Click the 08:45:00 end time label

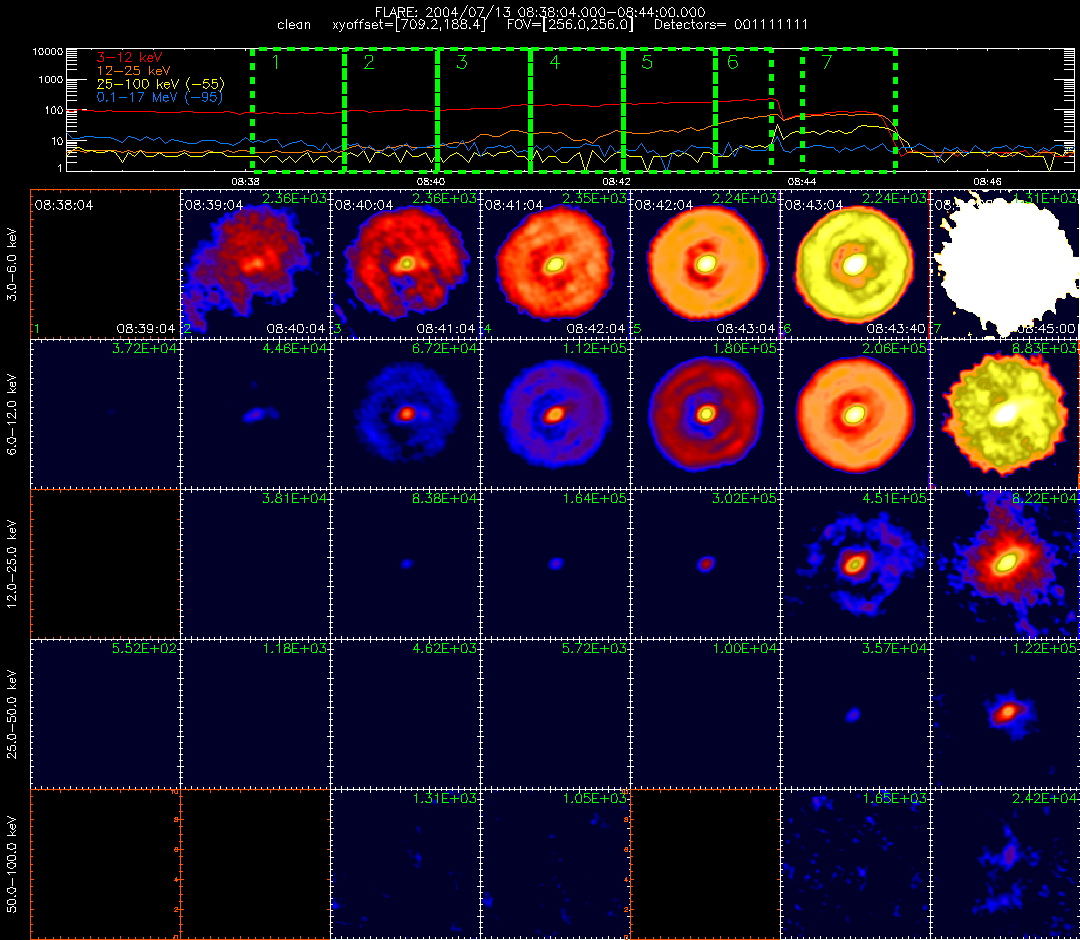click(1046, 328)
